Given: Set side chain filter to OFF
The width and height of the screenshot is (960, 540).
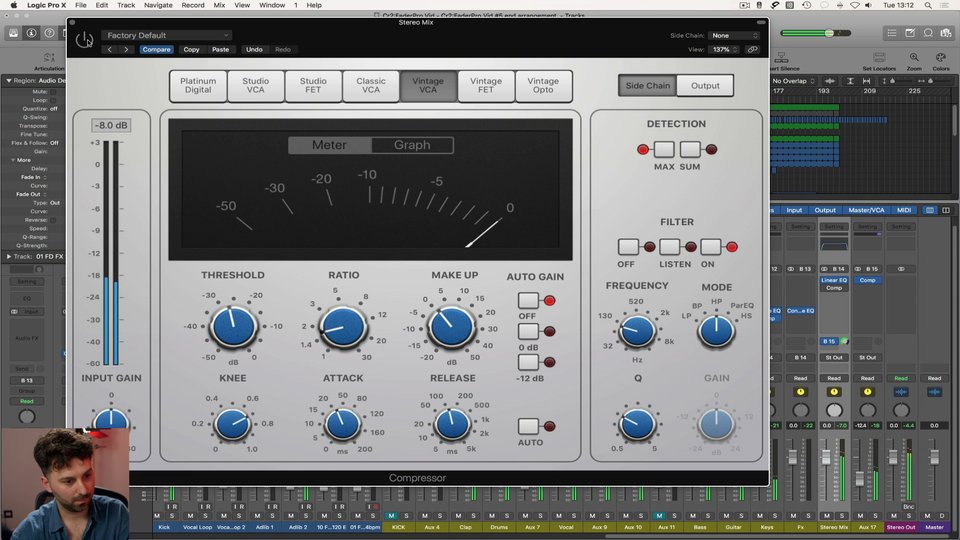Looking at the screenshot, I should click(x=628, y=247).
